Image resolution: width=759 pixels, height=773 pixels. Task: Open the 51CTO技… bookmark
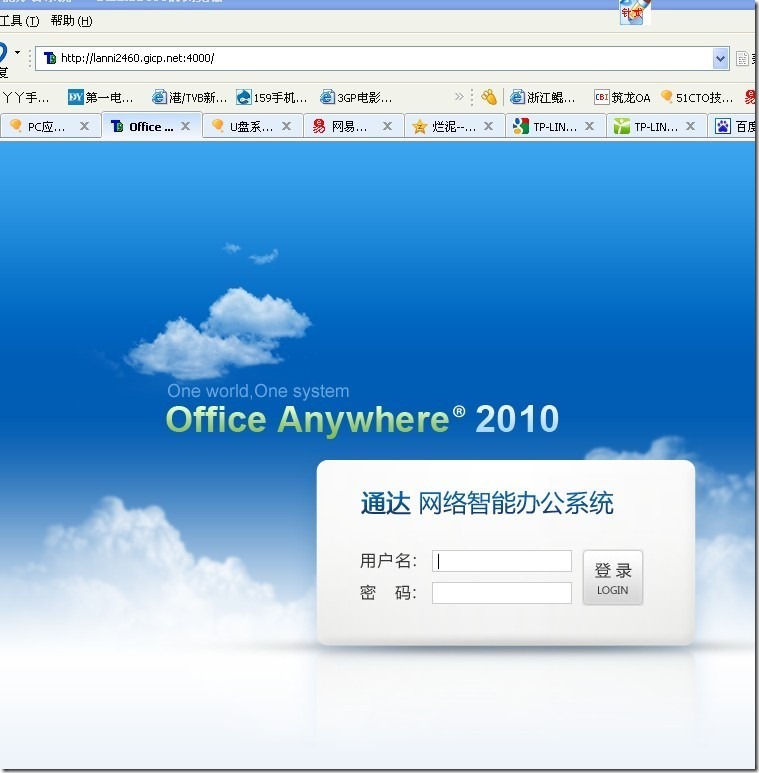(x=697, y=98)
